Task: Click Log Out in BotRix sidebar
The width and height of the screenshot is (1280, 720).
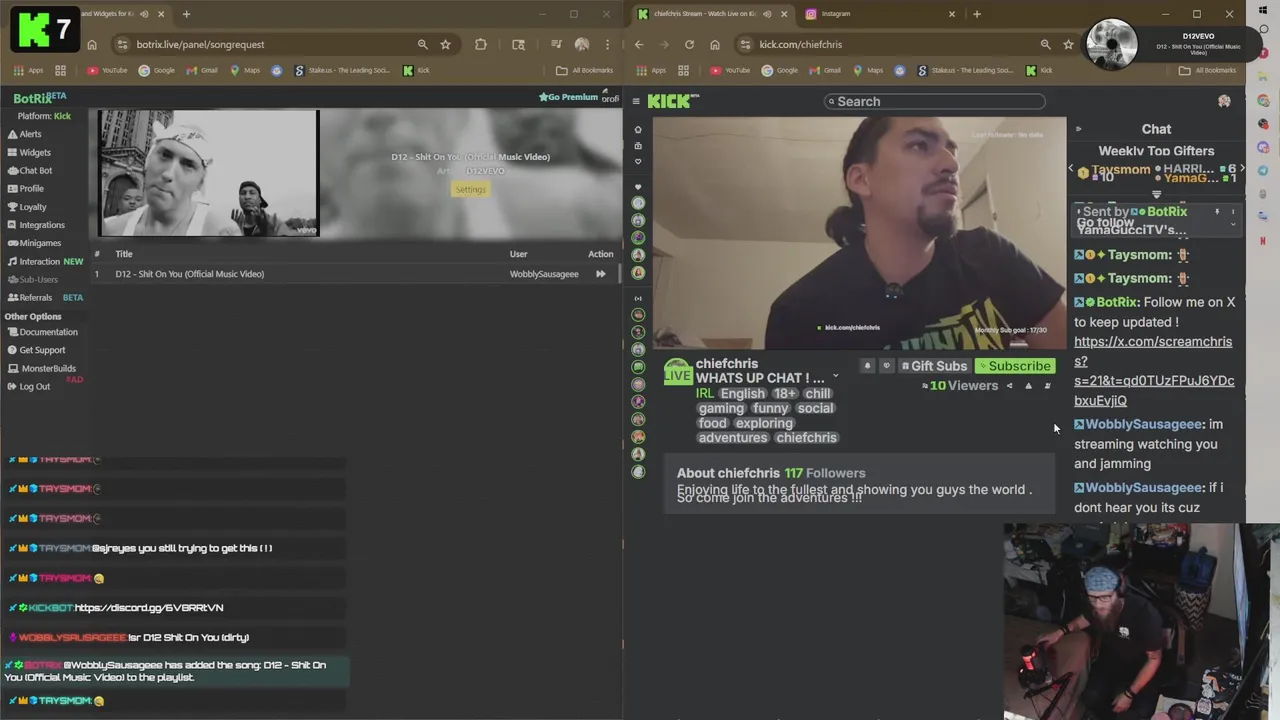Action: [x=28, y=386]
